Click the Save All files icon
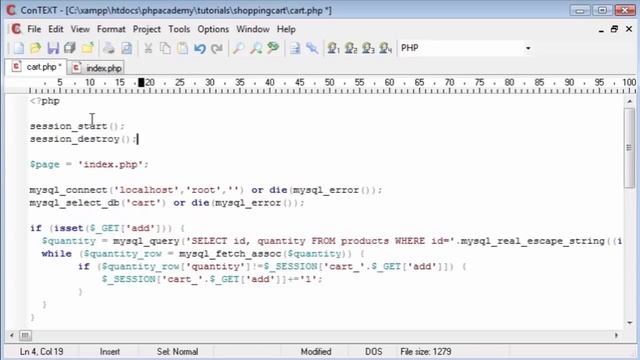The height and width of the screenshot is (360, 640). (70, 48)
